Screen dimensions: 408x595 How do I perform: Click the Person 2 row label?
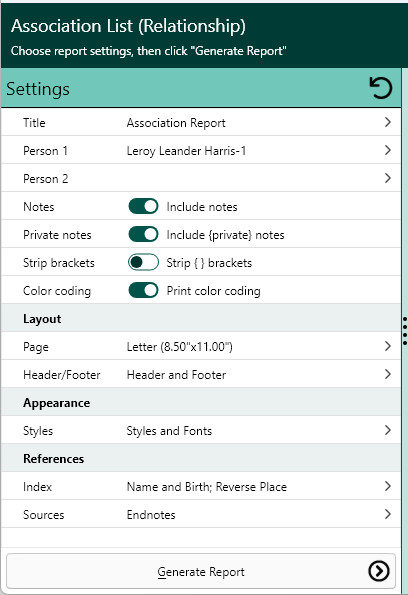pos(46,179)
